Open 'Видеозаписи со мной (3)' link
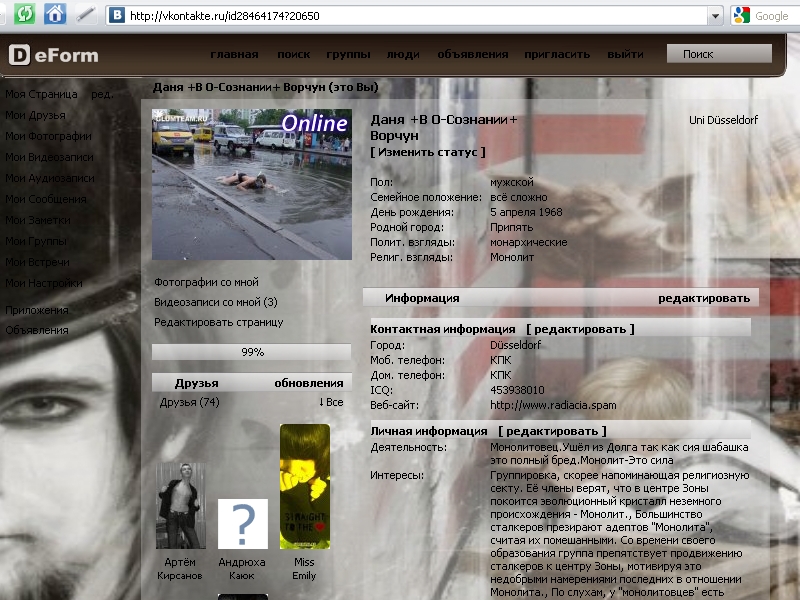The height and width of the screenshot is (600, 800). point(216,302)
